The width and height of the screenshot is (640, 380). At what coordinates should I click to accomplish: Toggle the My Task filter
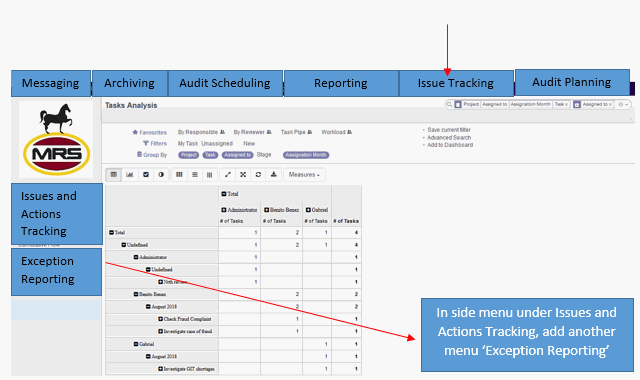coord(188,144)
